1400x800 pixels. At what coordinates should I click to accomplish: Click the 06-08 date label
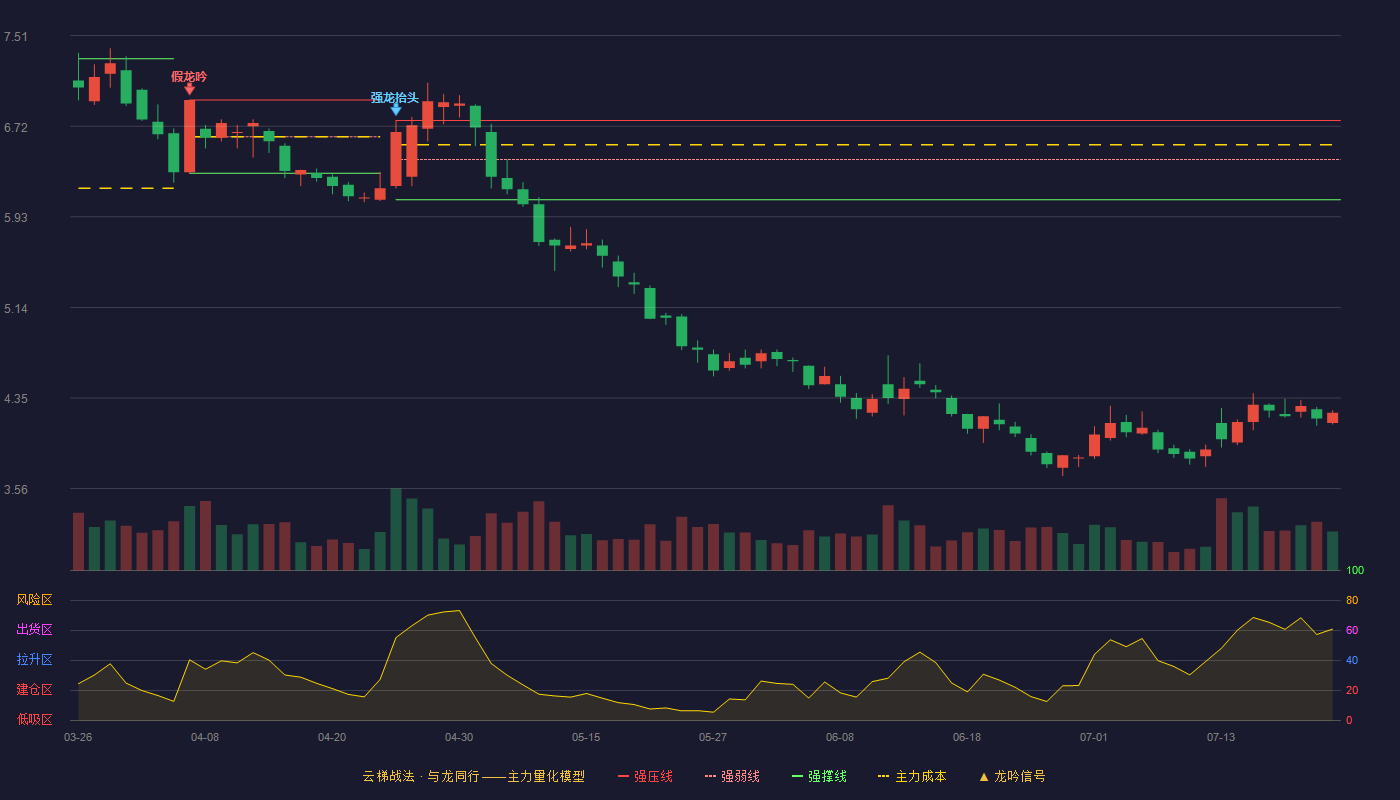840,737
